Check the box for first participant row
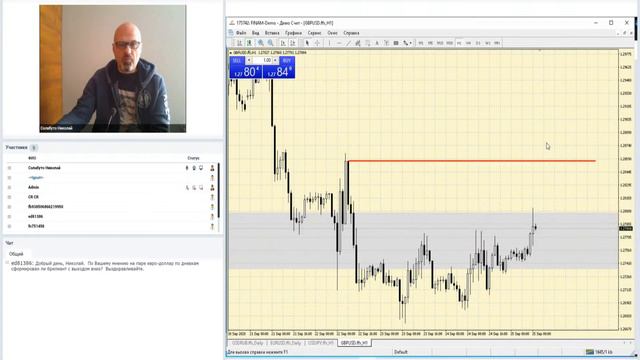 coord(9,168)
